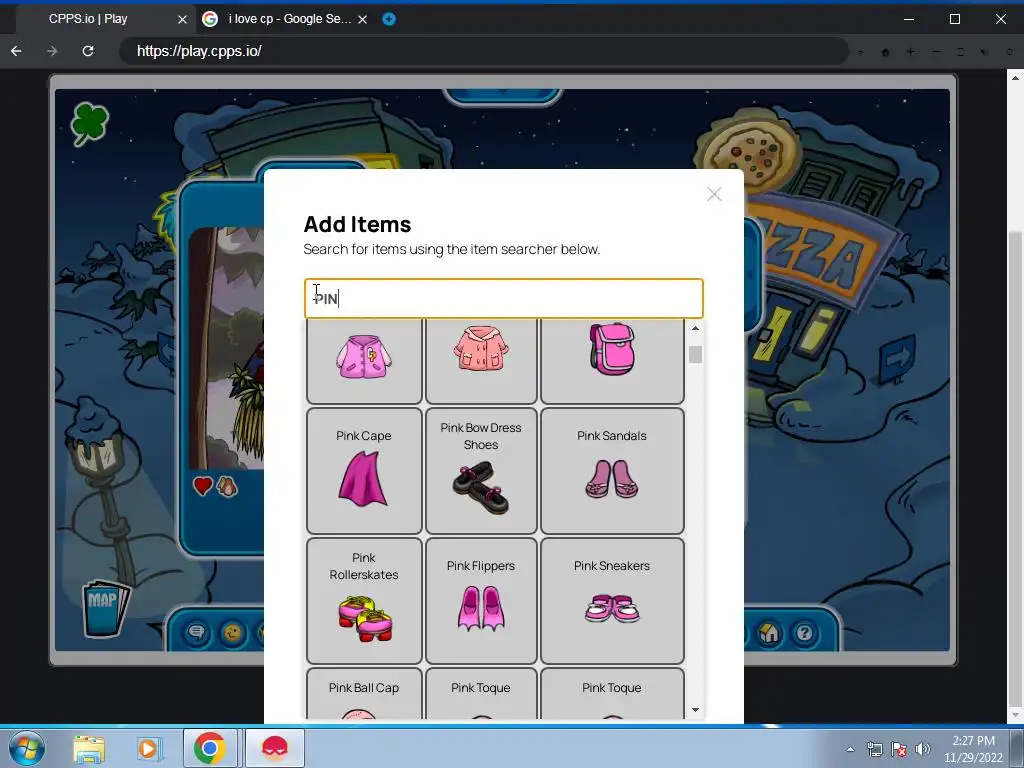
Task: Open the game Map icon
Action: (105, 607)
